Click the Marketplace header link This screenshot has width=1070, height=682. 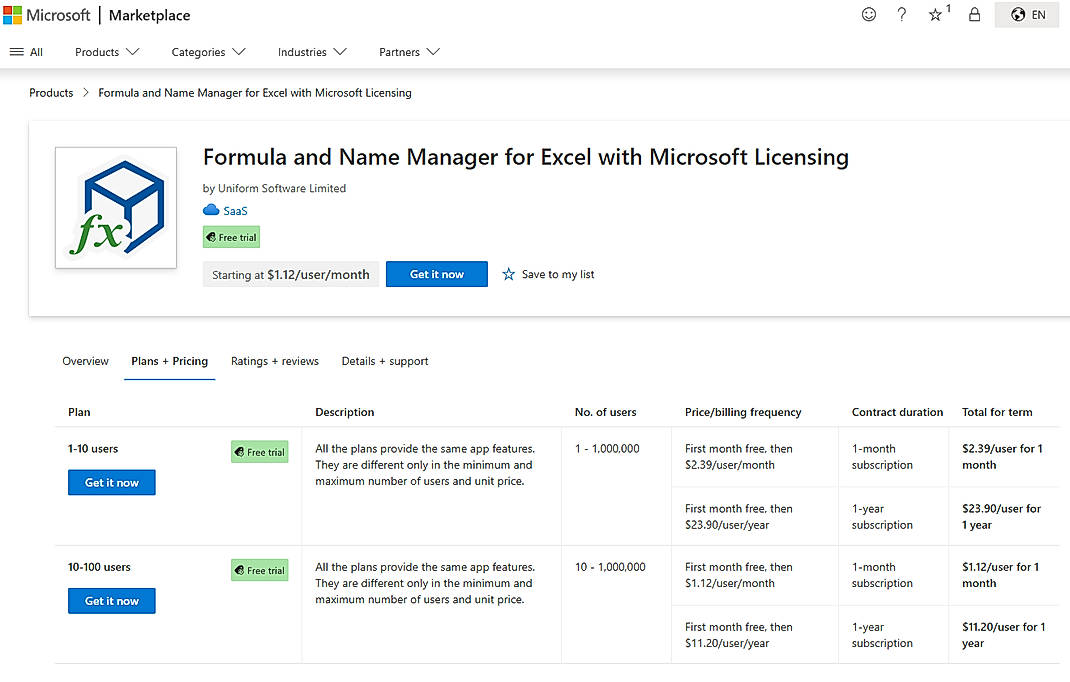click(149, 15)
